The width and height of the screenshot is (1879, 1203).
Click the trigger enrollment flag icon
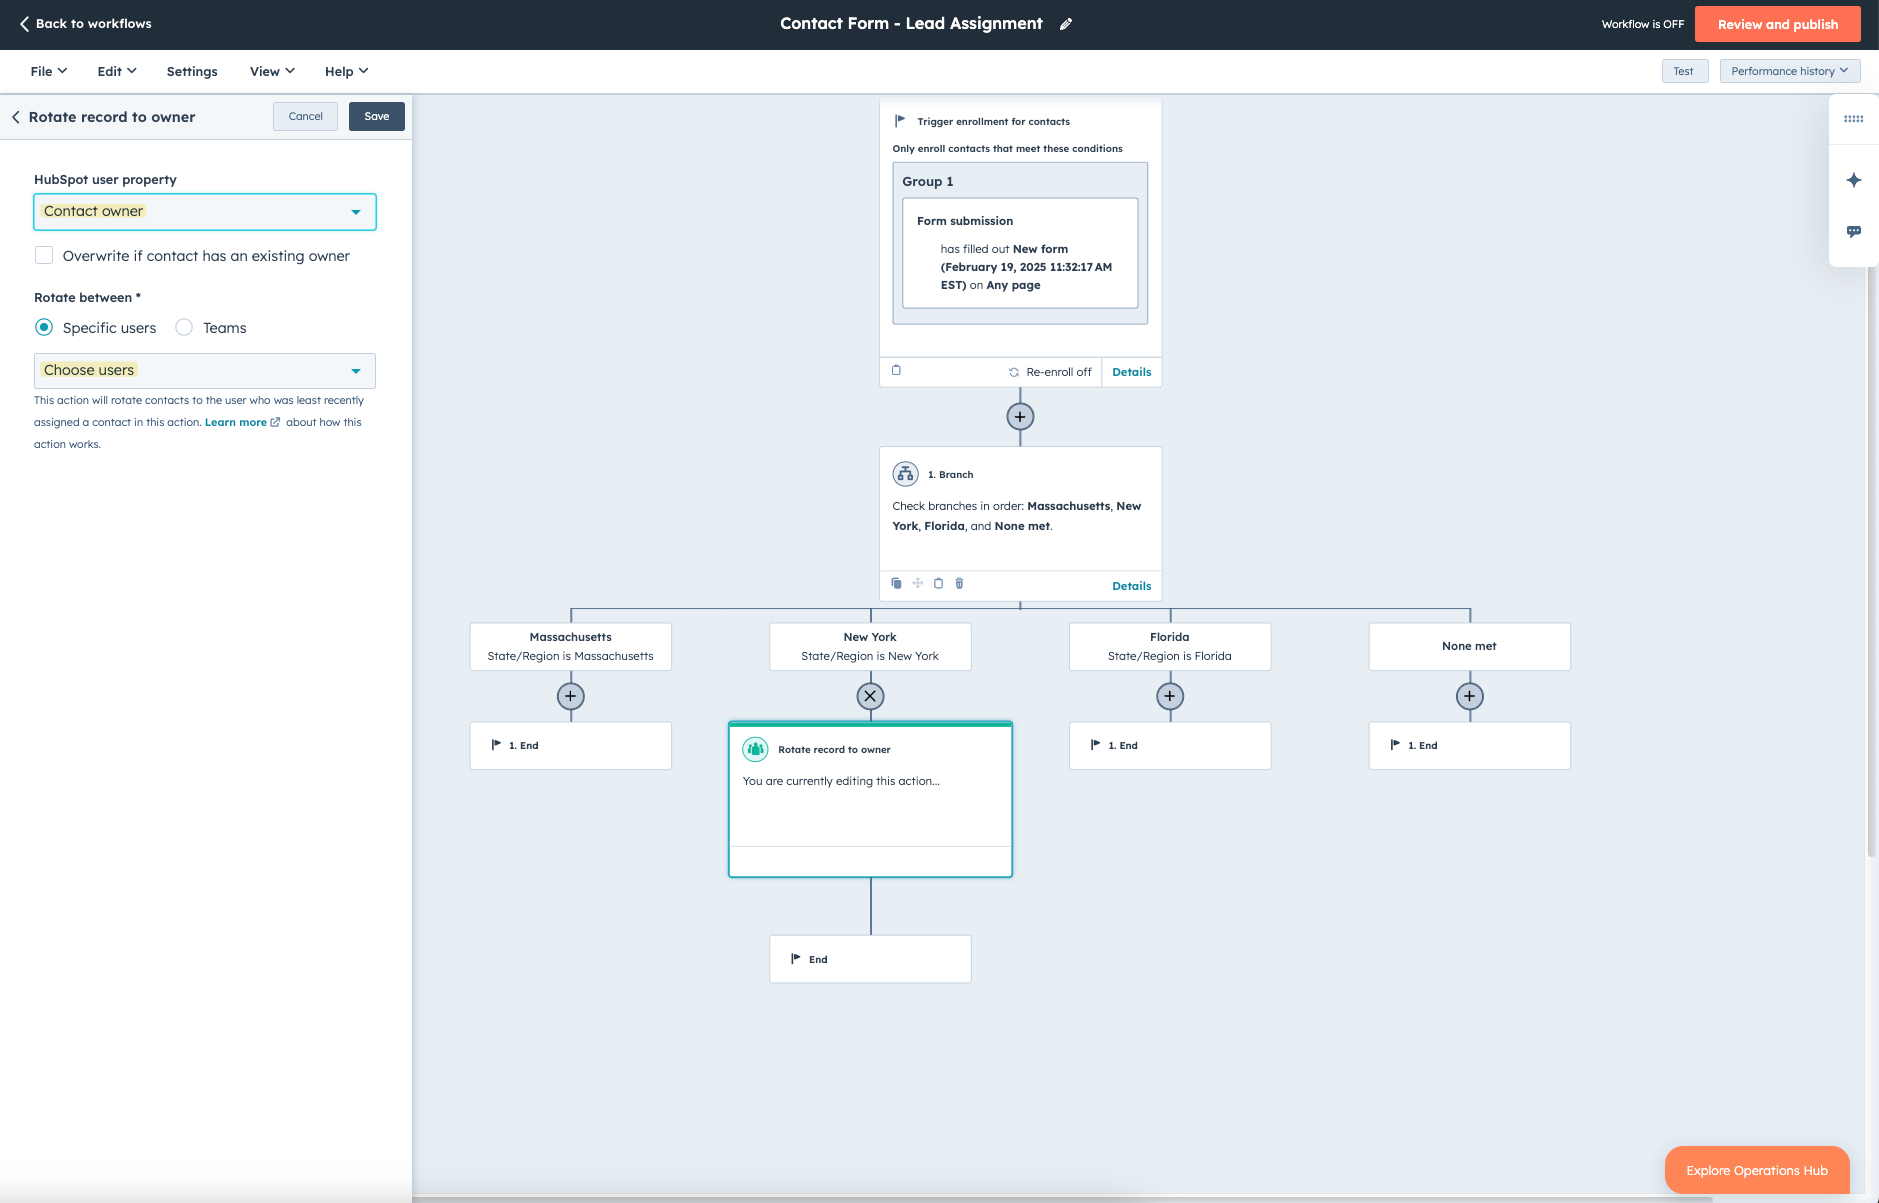(900, 121)
